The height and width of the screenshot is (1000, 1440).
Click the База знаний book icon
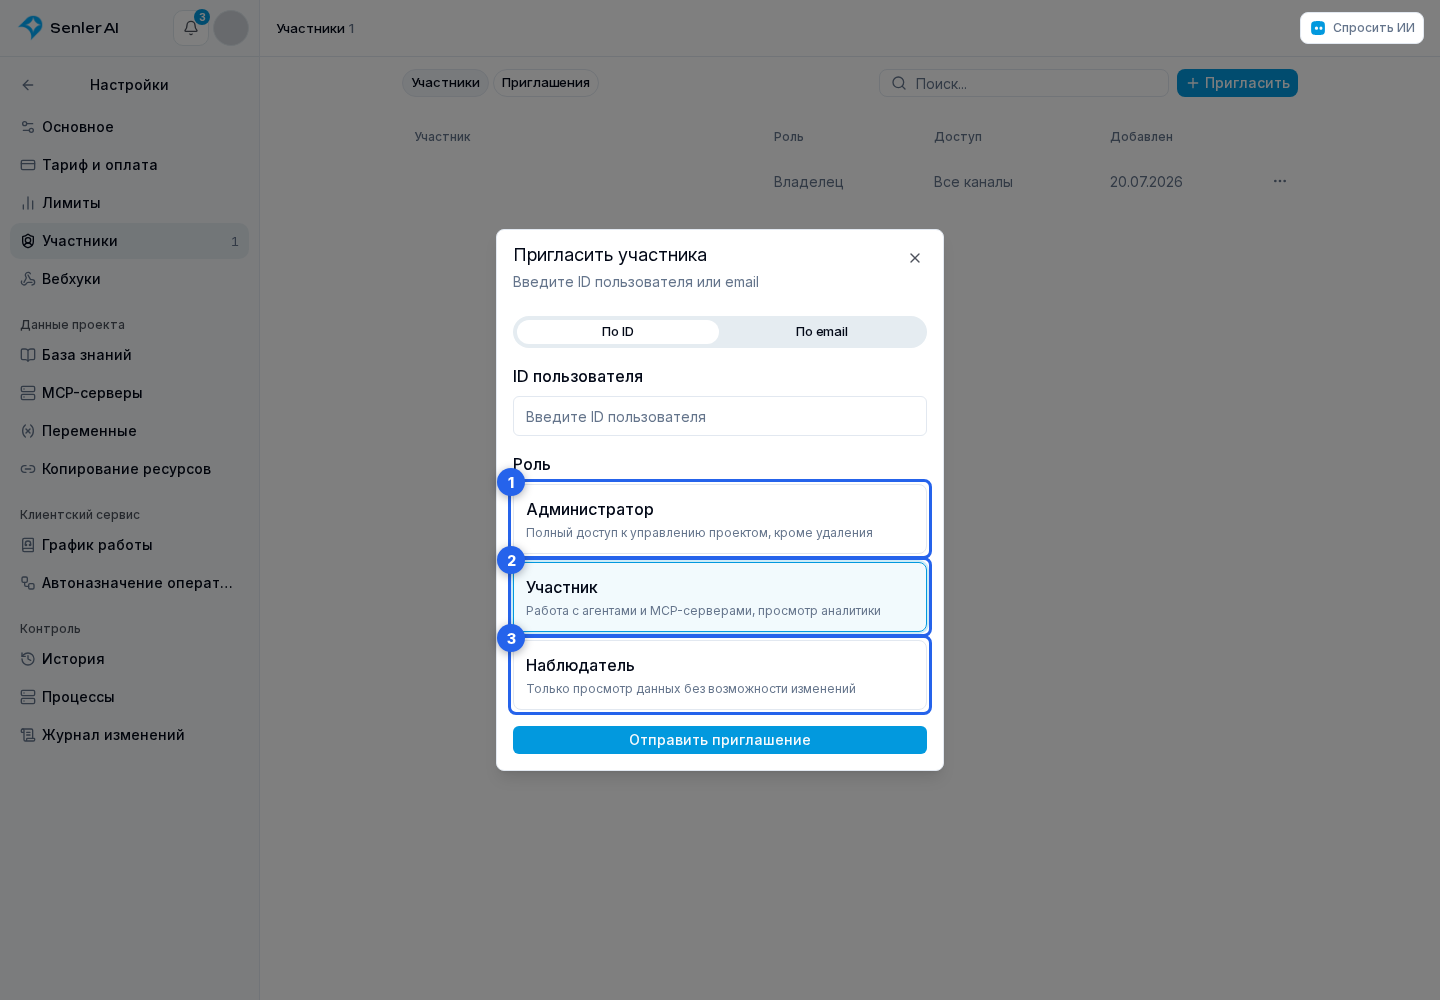click(x=28, y=355)
